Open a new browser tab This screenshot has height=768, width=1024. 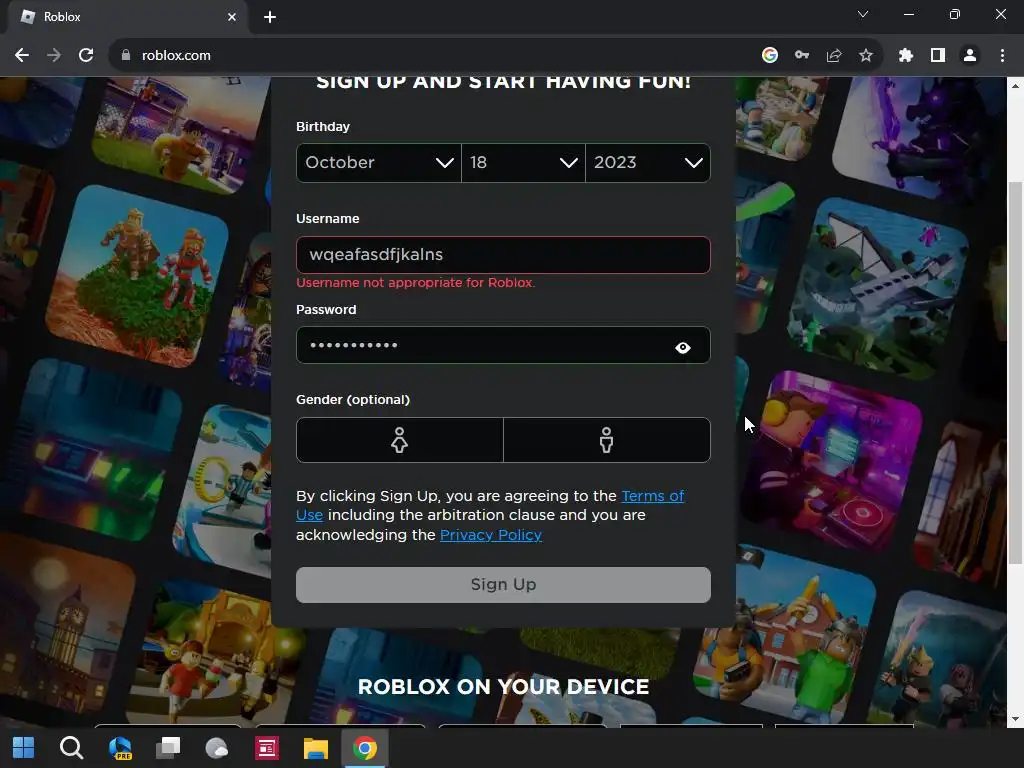coord(270,17)
